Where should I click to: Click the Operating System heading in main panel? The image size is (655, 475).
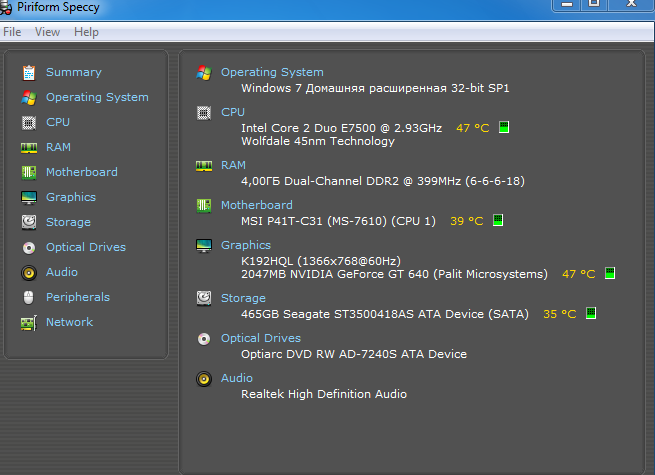272,72
